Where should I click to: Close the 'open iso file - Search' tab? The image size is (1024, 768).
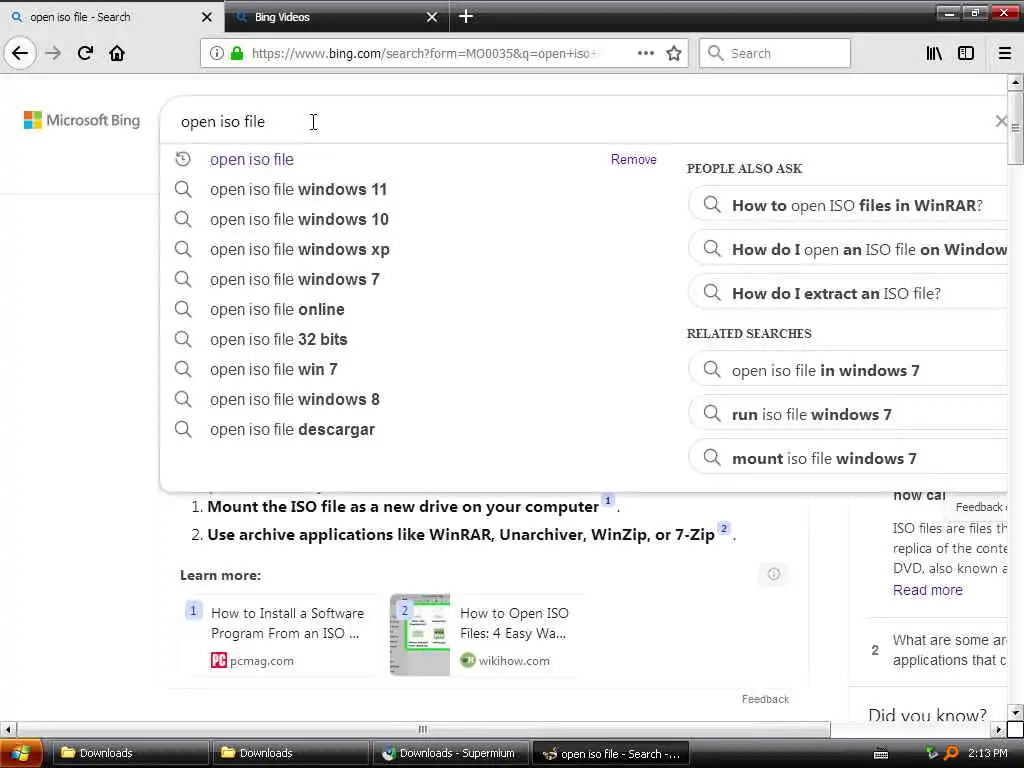click(207, 17)
